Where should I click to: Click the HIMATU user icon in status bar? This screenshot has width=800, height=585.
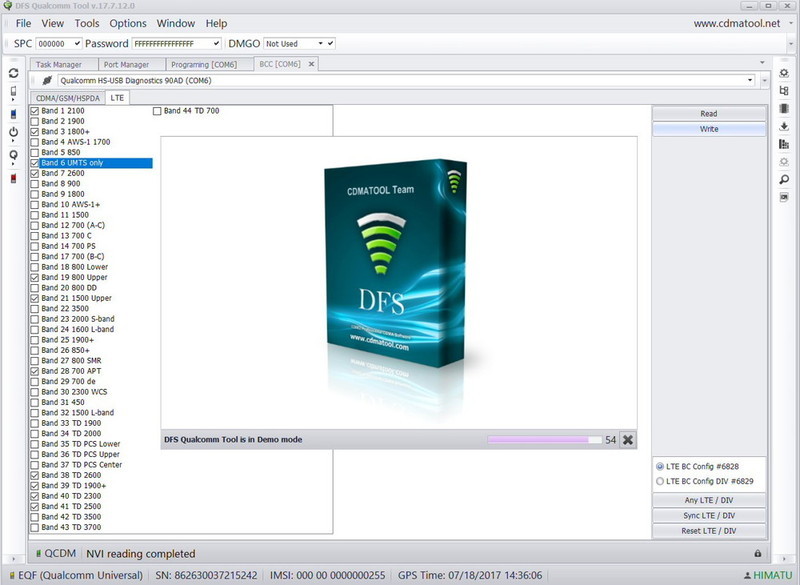(747, 575)
